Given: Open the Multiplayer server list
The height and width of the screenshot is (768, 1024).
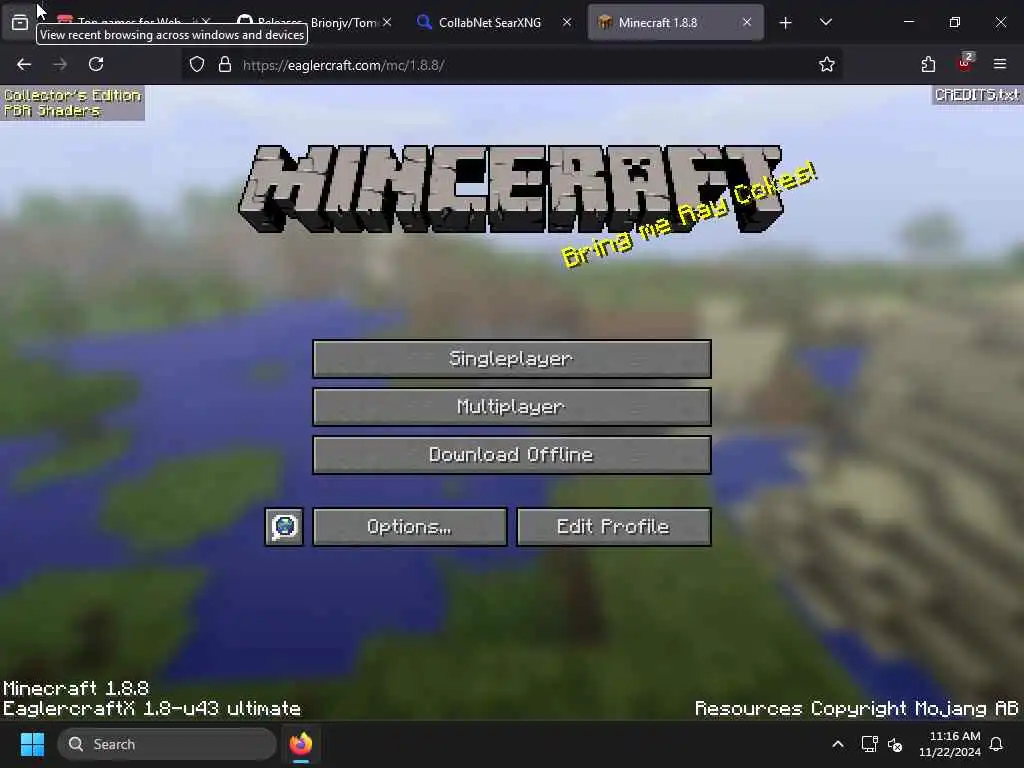Looking at the screenshot, I should 511,407.
